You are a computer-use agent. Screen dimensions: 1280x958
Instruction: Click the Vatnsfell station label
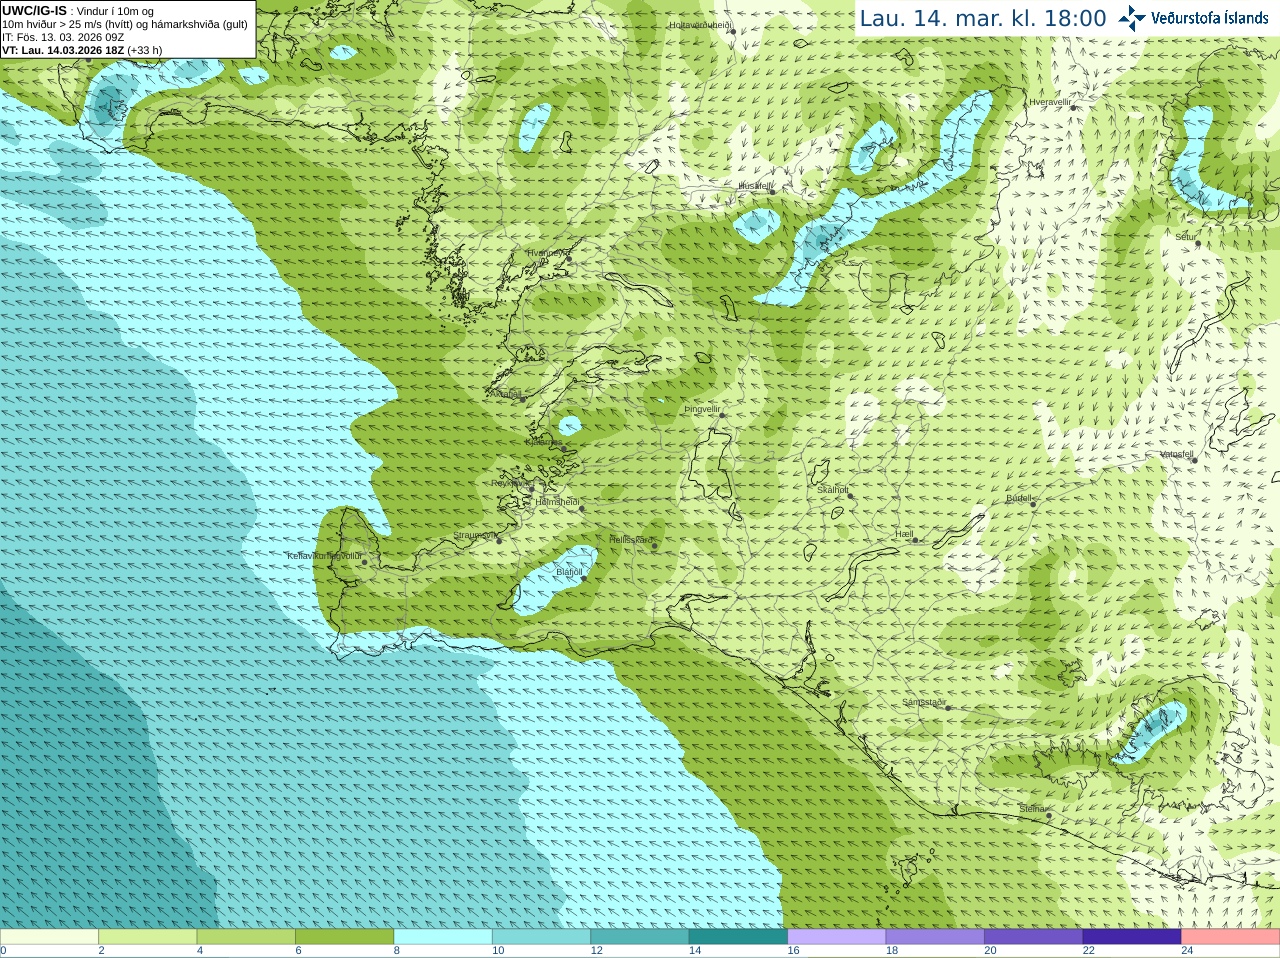1177,454
